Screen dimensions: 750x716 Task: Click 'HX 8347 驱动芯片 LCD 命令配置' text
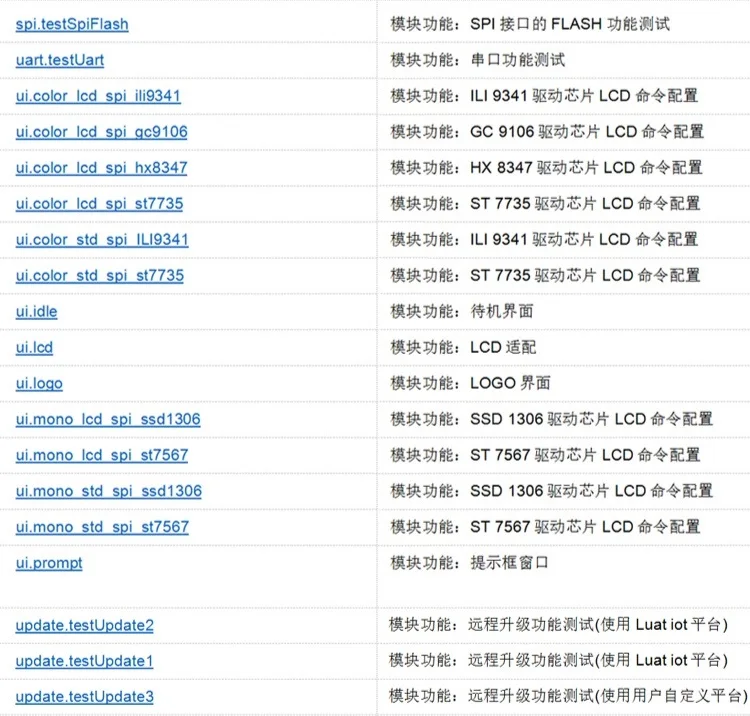tap(586, 167)
